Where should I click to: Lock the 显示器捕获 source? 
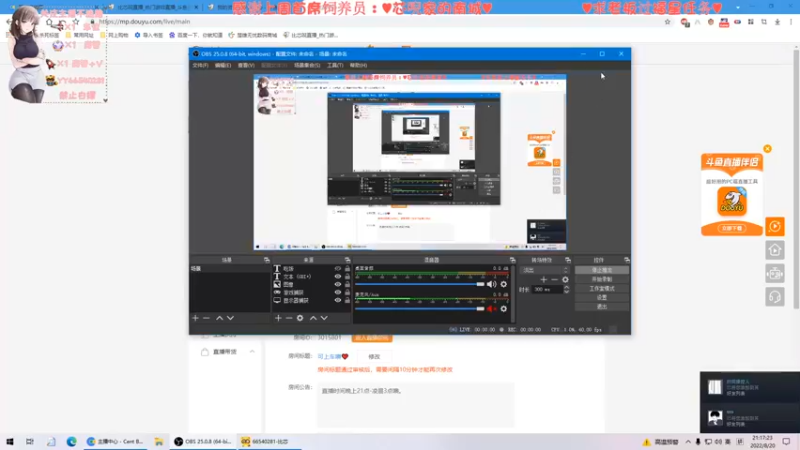coord(347,301)
